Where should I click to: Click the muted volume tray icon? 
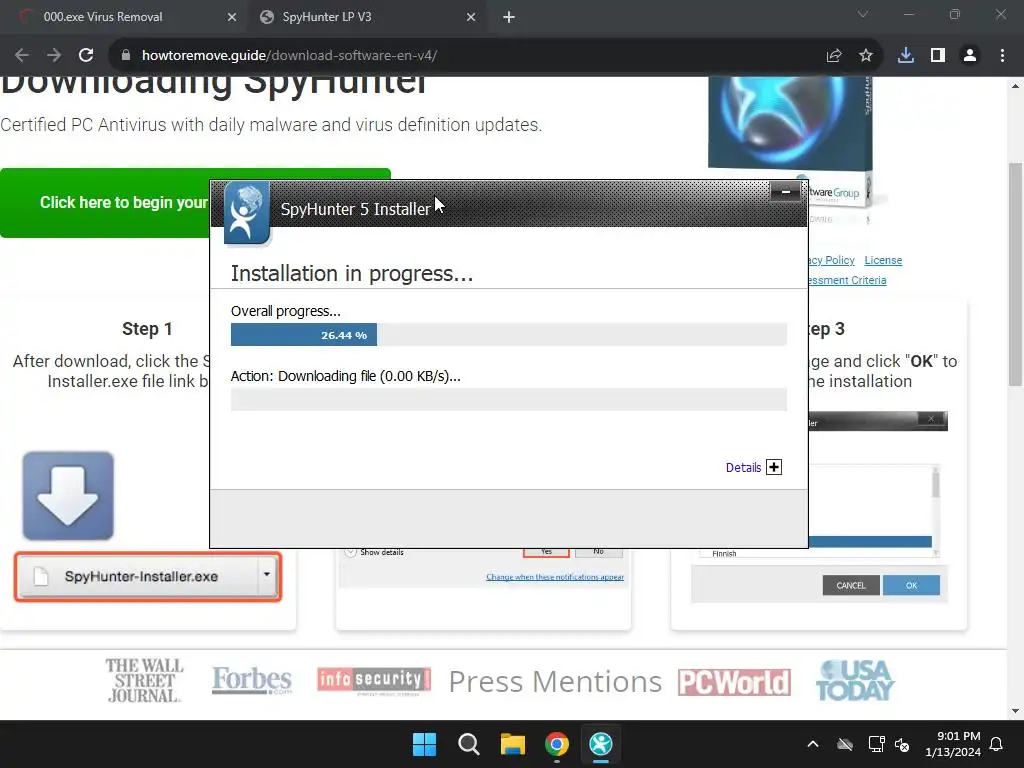902,744
